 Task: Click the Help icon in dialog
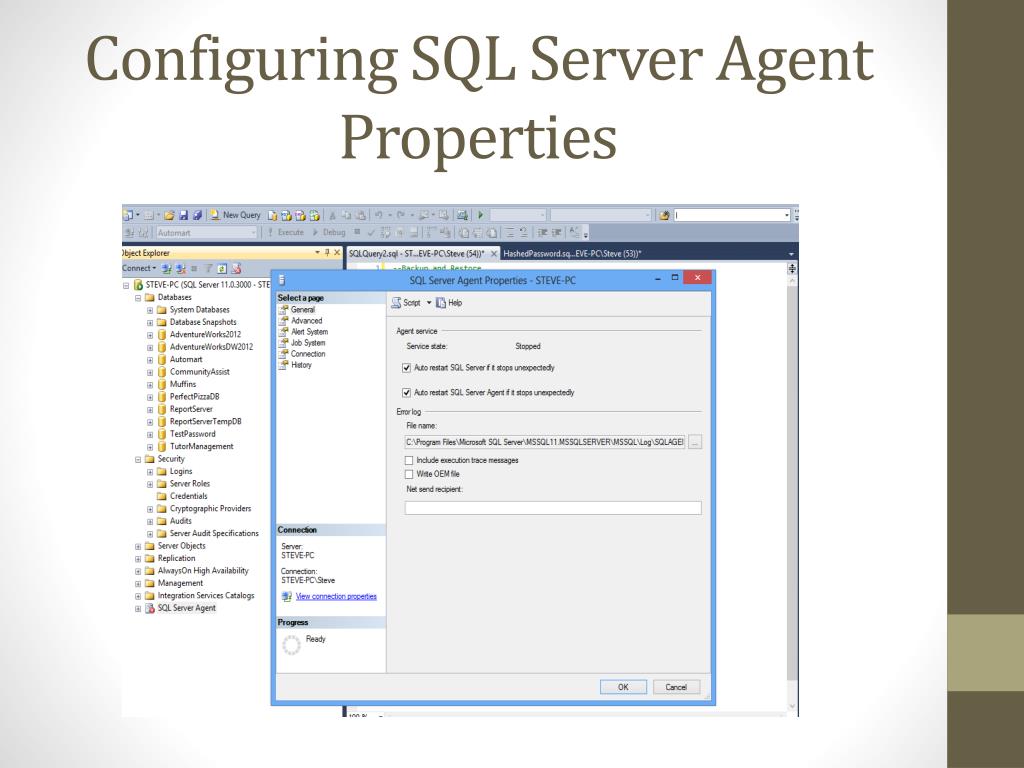point(441,302)
